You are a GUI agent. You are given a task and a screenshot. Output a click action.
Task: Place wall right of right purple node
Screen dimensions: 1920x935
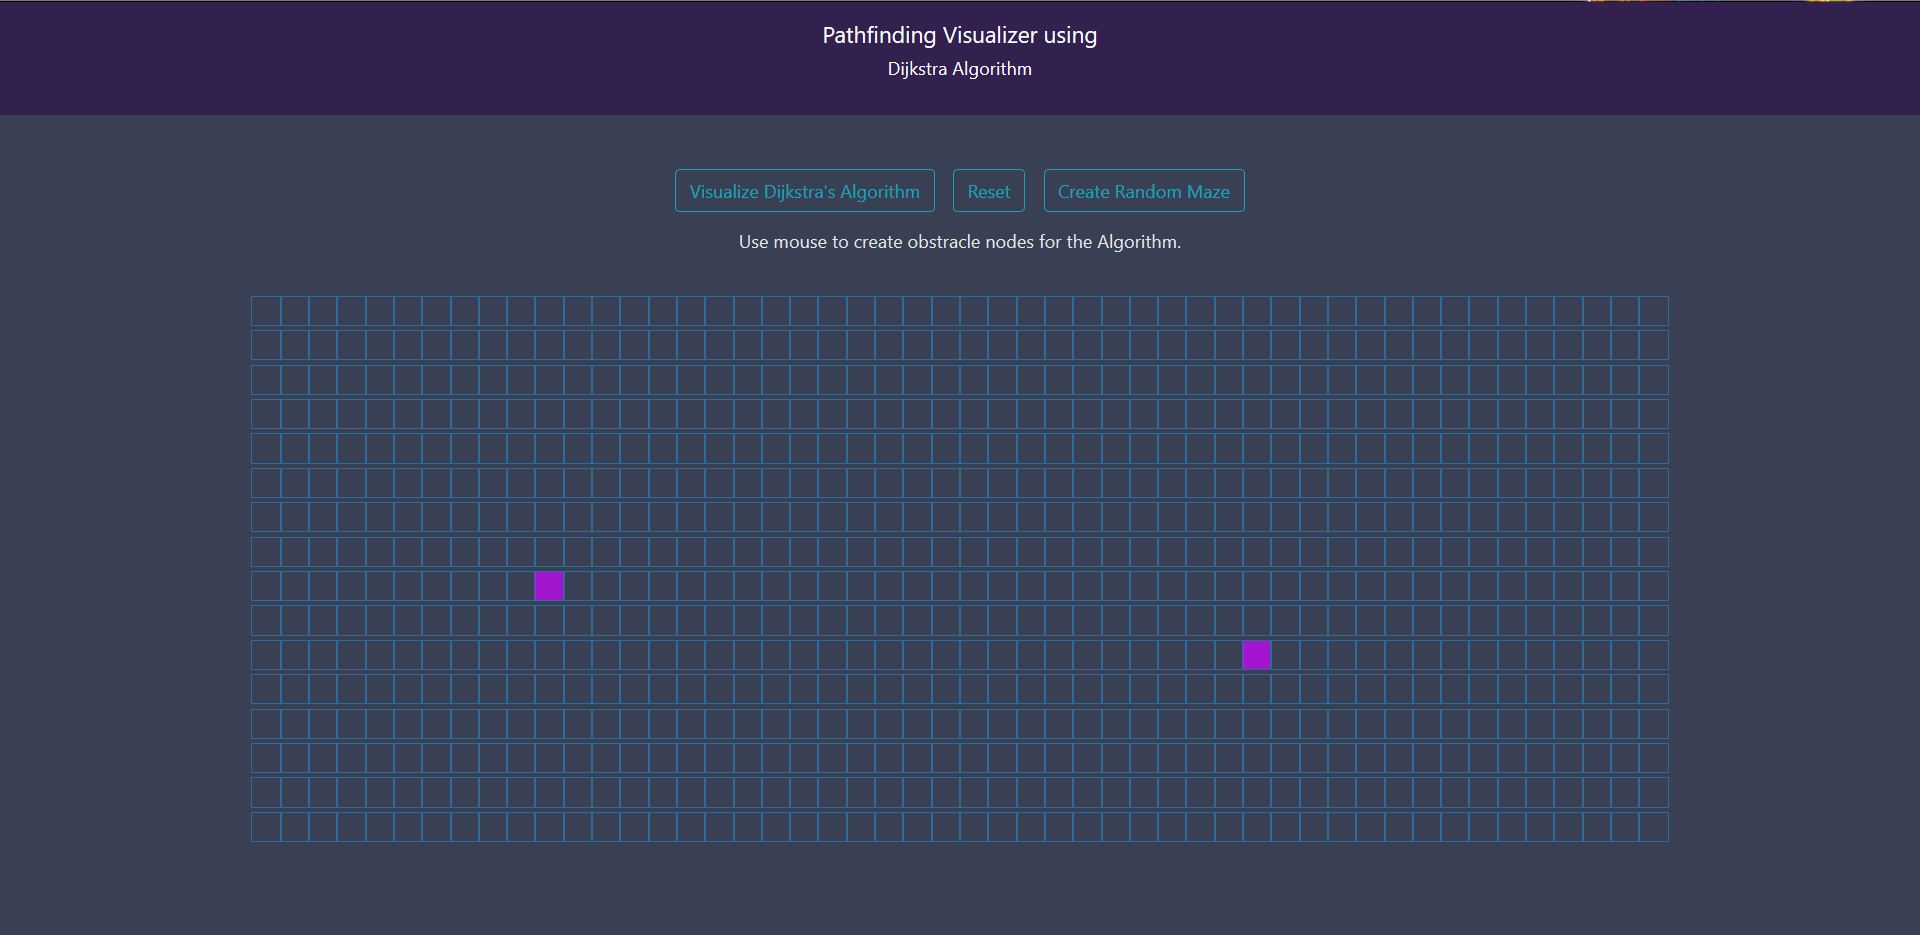(1285, 655)
